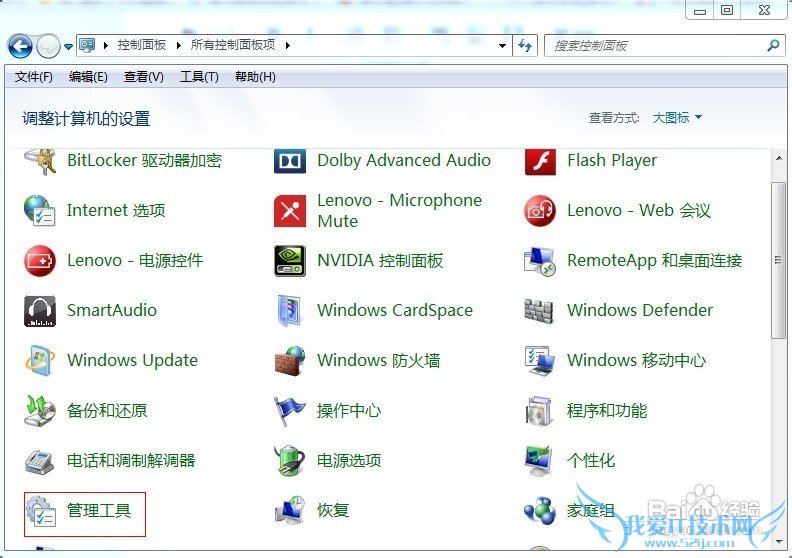Click the vertical scrollbar thumb

[778, 261]
